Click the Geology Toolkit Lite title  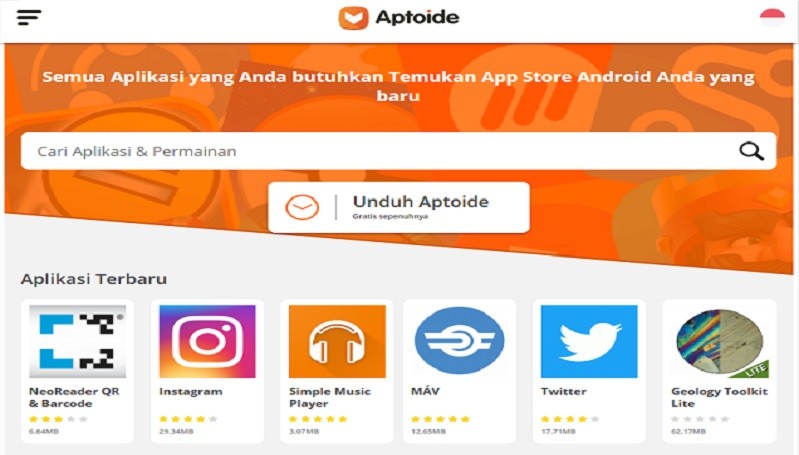719,397
